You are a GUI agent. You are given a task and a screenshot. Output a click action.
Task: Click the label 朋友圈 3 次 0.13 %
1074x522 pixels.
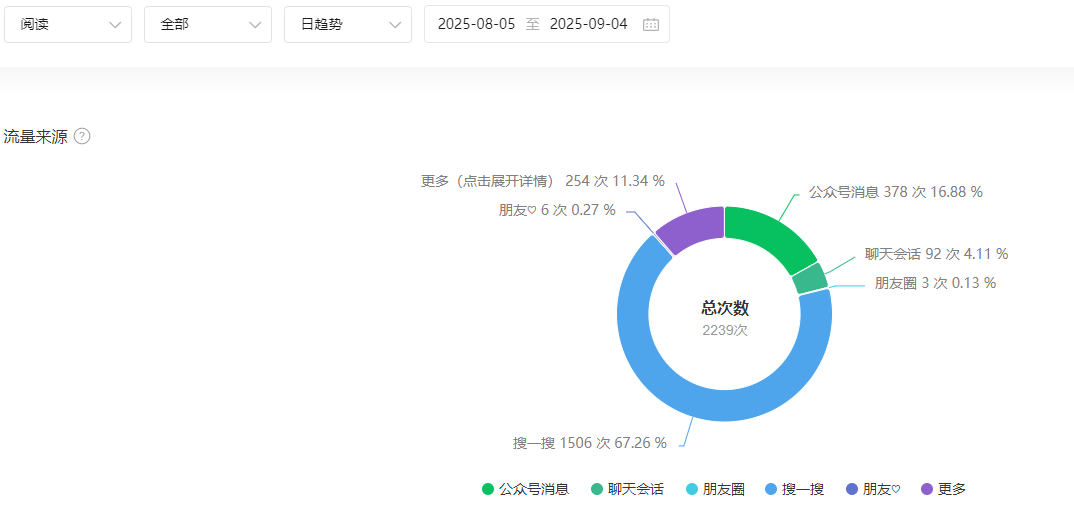tap(936, 283)
